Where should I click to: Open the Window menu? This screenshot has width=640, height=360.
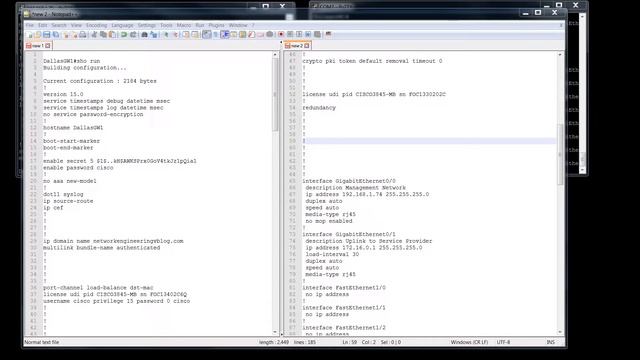tap(238, 25)
